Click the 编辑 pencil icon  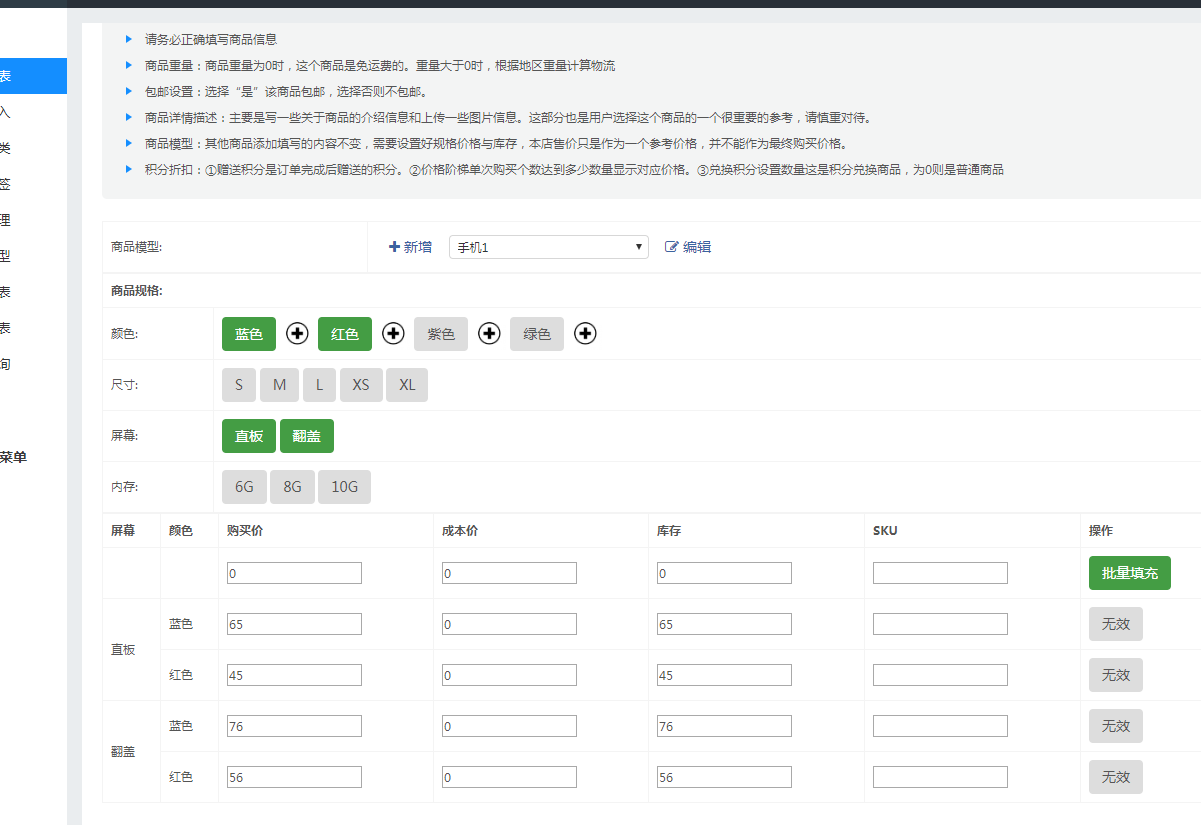click(x=672, y=247)
